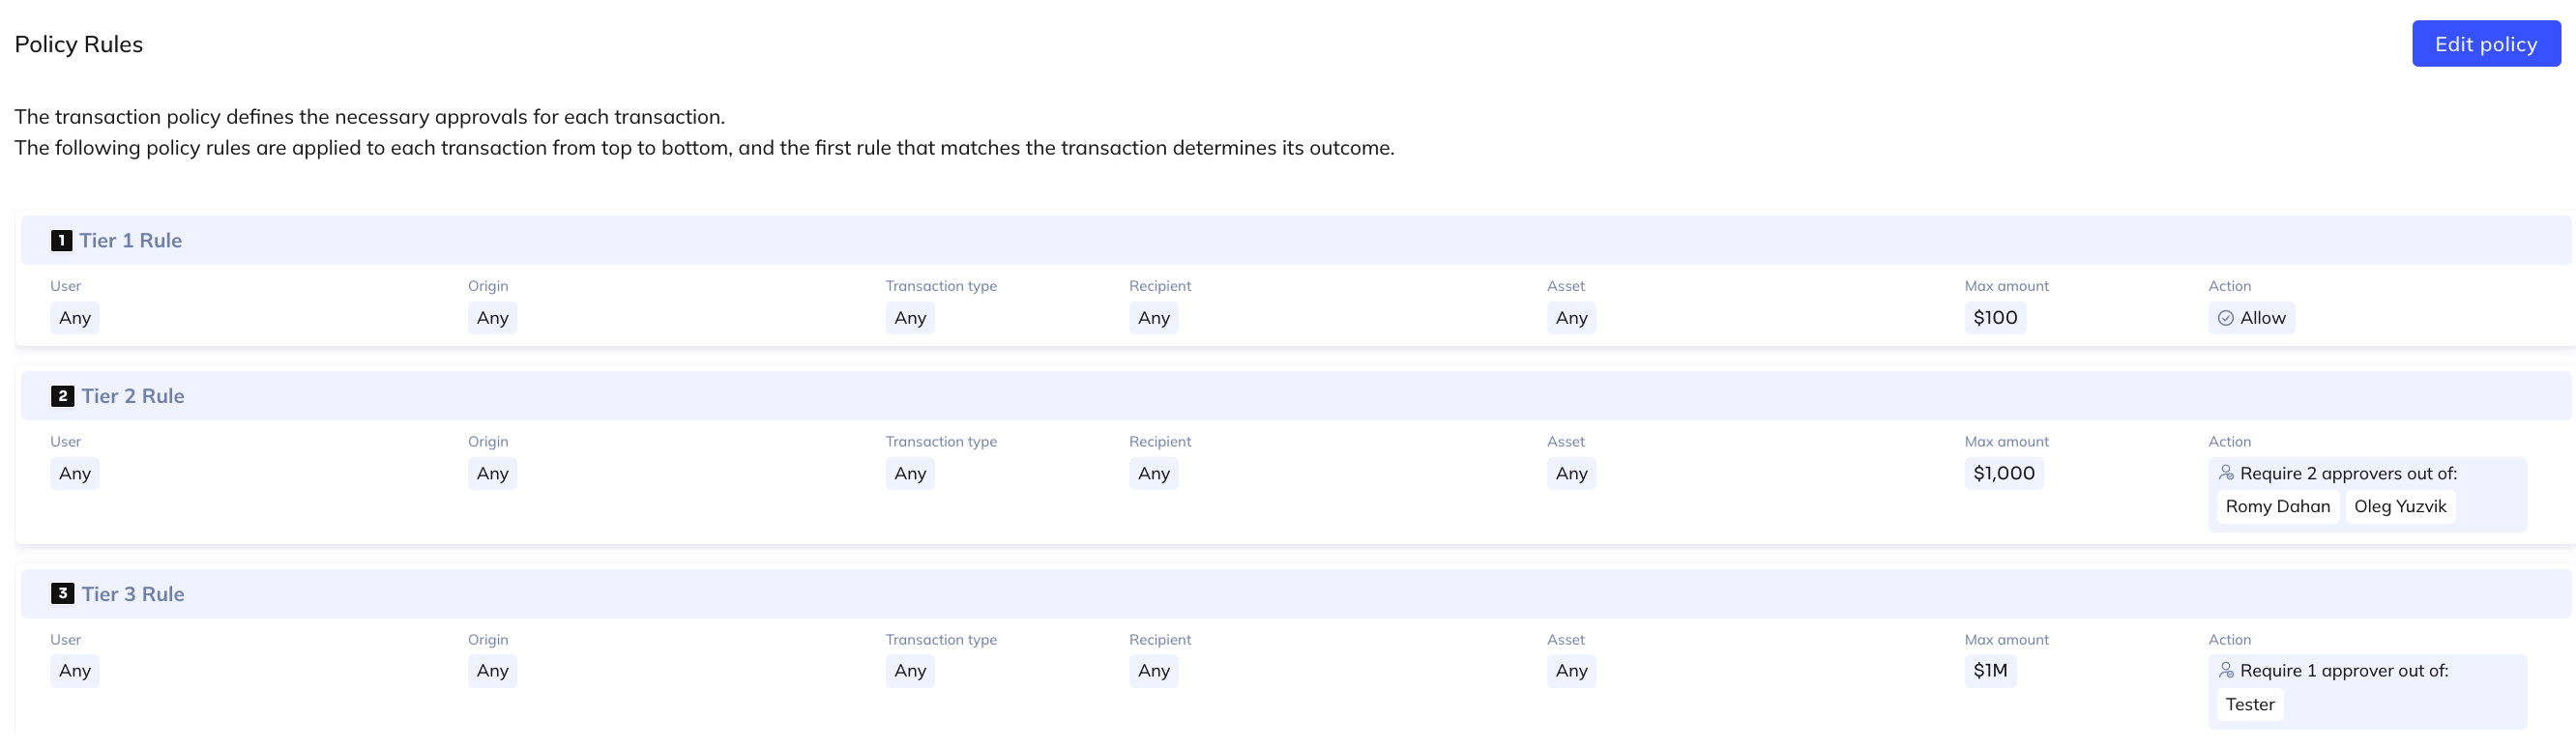Click the Tester approver chip

coord(2249,704)
